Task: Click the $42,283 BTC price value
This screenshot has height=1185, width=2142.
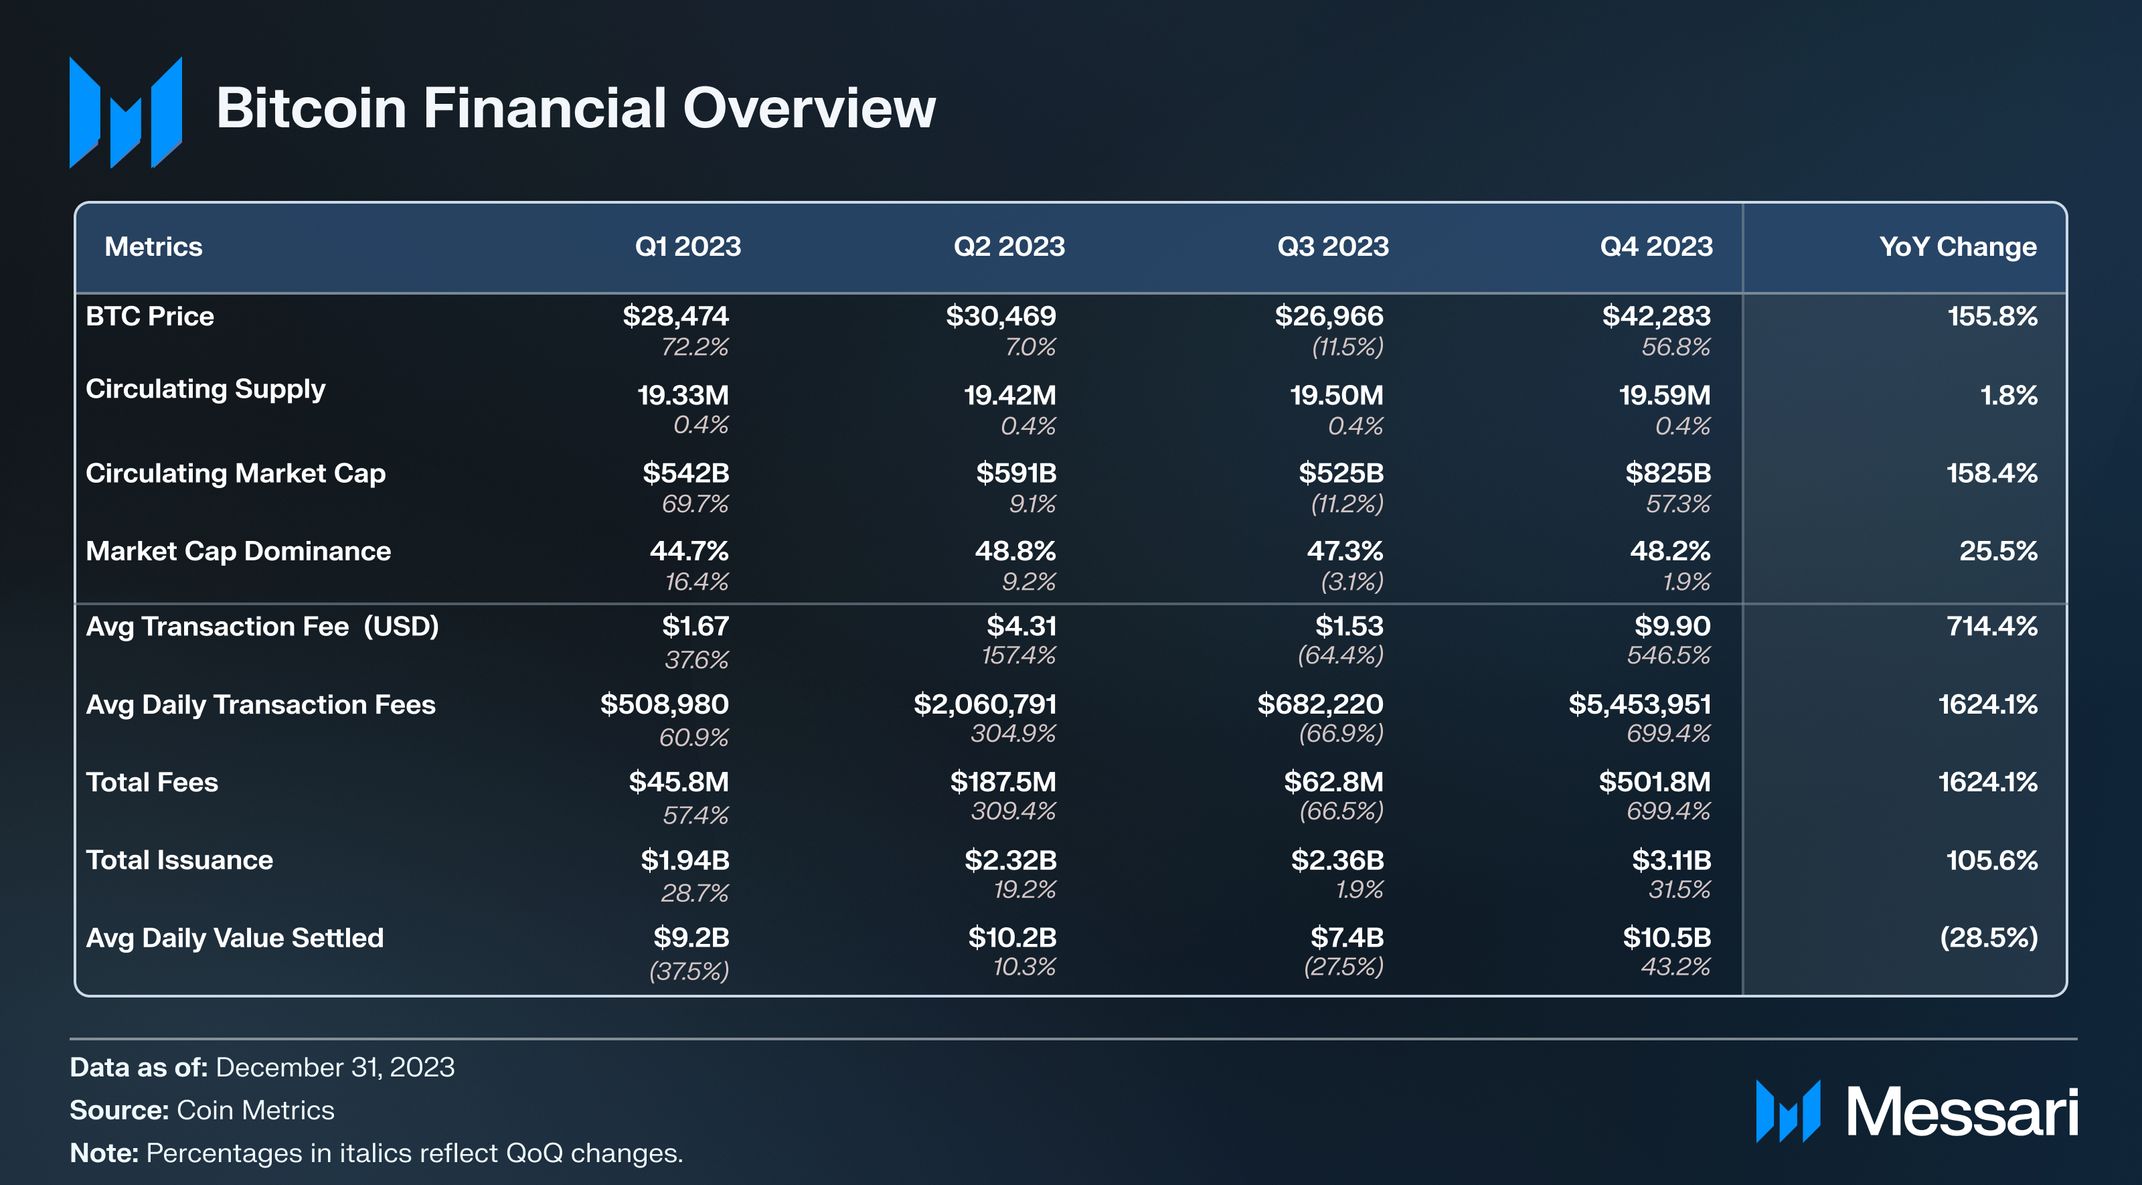Action: pyautogui.click(x=1656, y=316)
